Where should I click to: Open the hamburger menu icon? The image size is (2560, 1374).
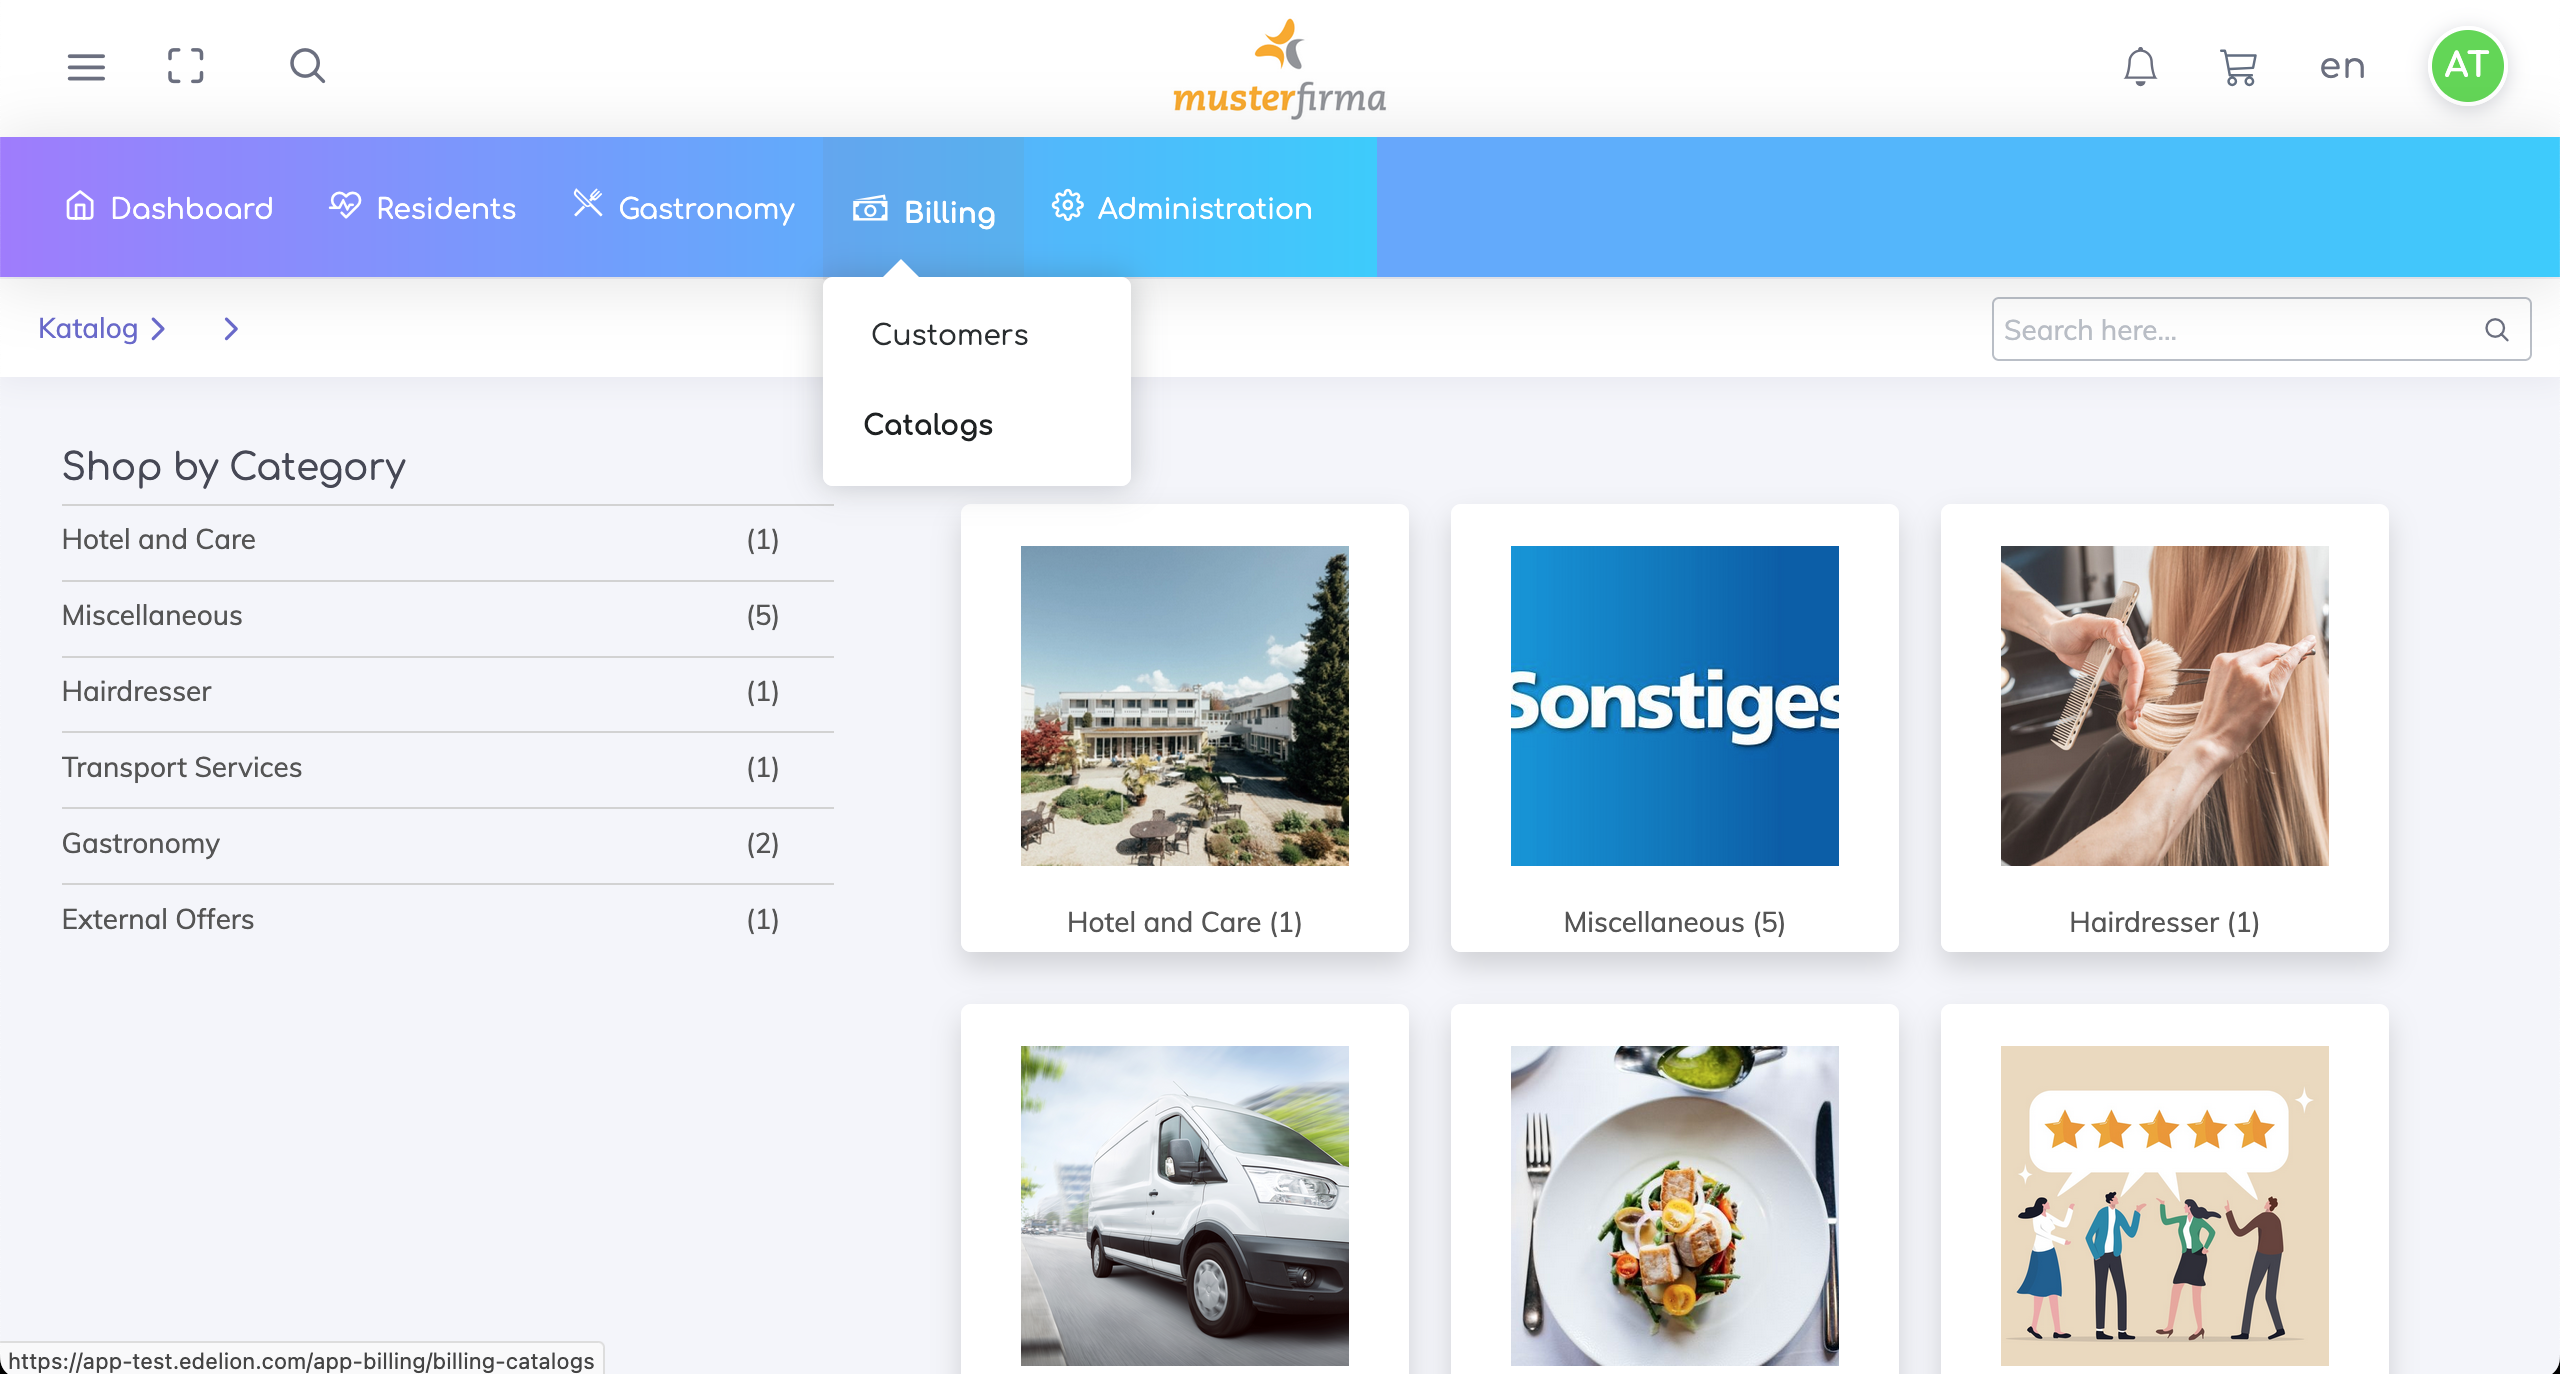tap(86, 67)
